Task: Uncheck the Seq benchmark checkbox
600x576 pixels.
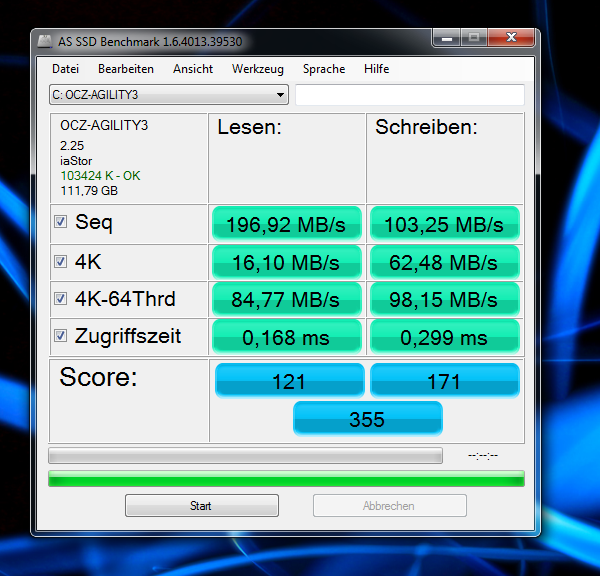Action: click(60, 221)
